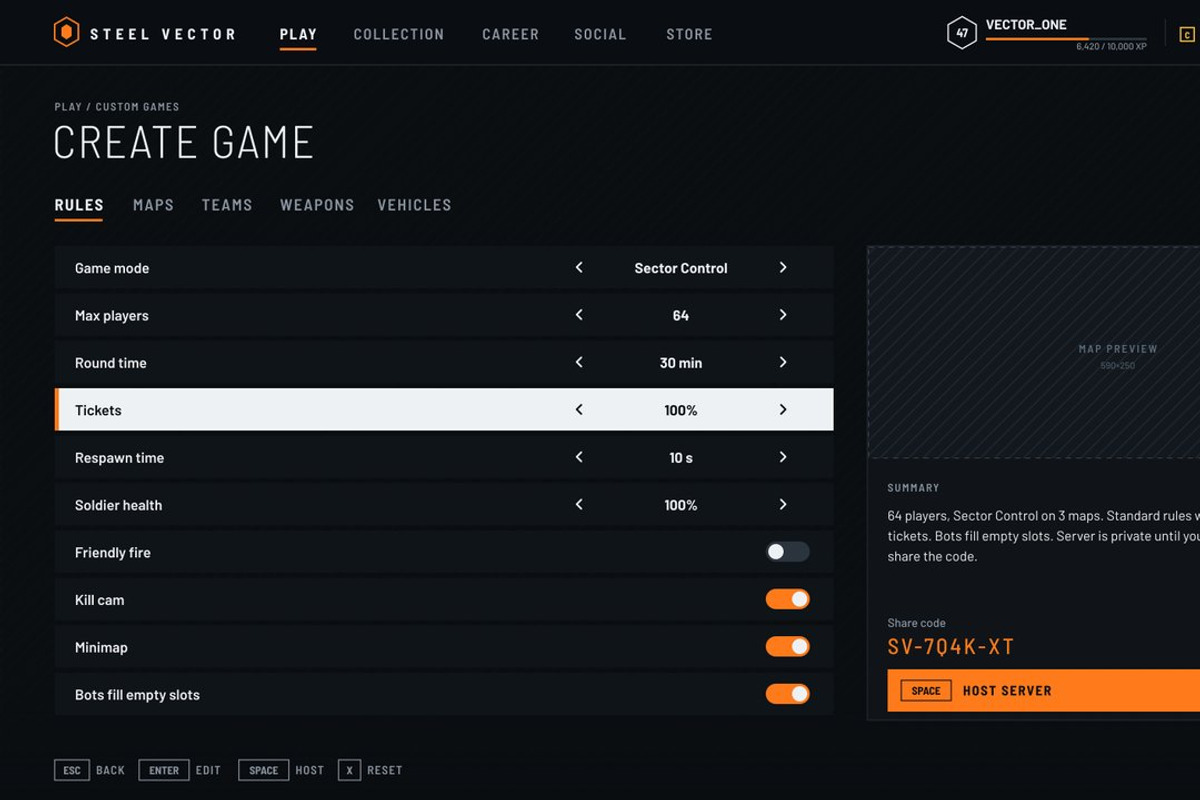Click the ESC Back button
This screenshot has height=800, width=1200.
[x=90, y=770]
